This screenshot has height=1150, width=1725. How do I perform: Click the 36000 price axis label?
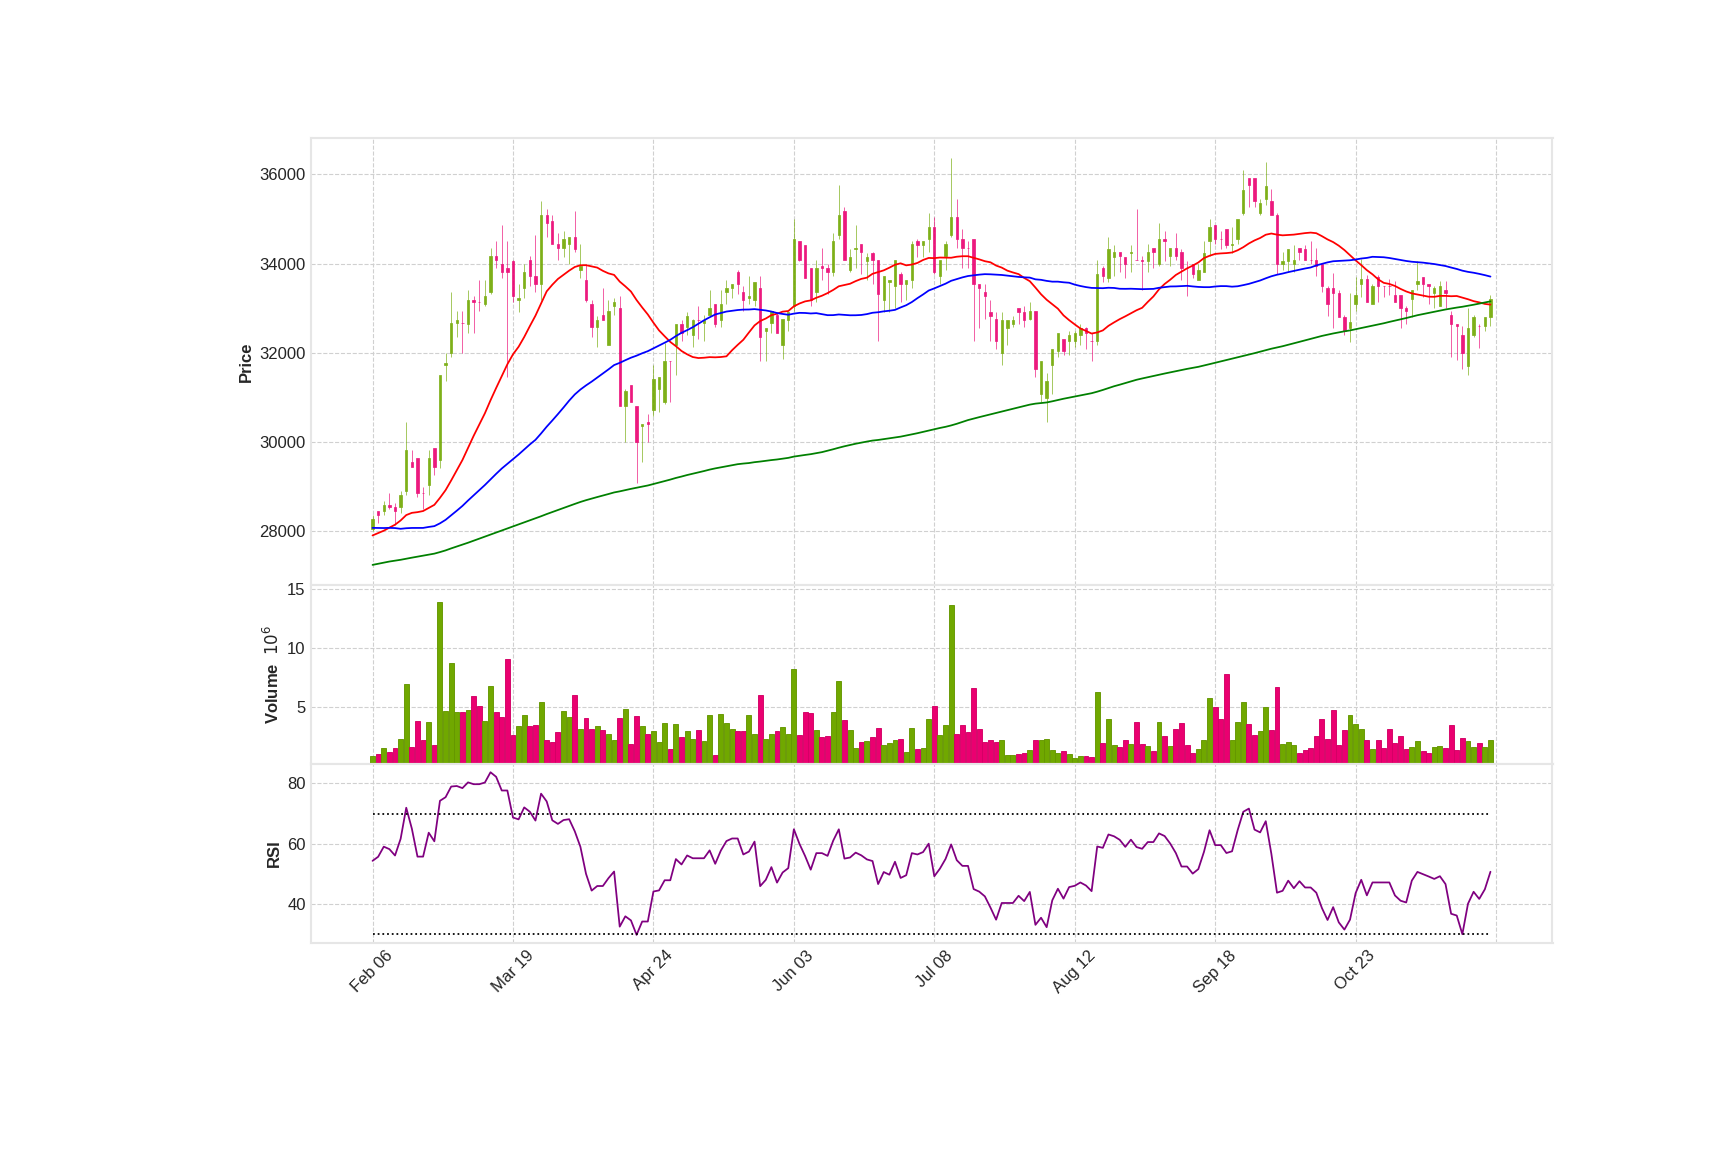click(282, 175)
